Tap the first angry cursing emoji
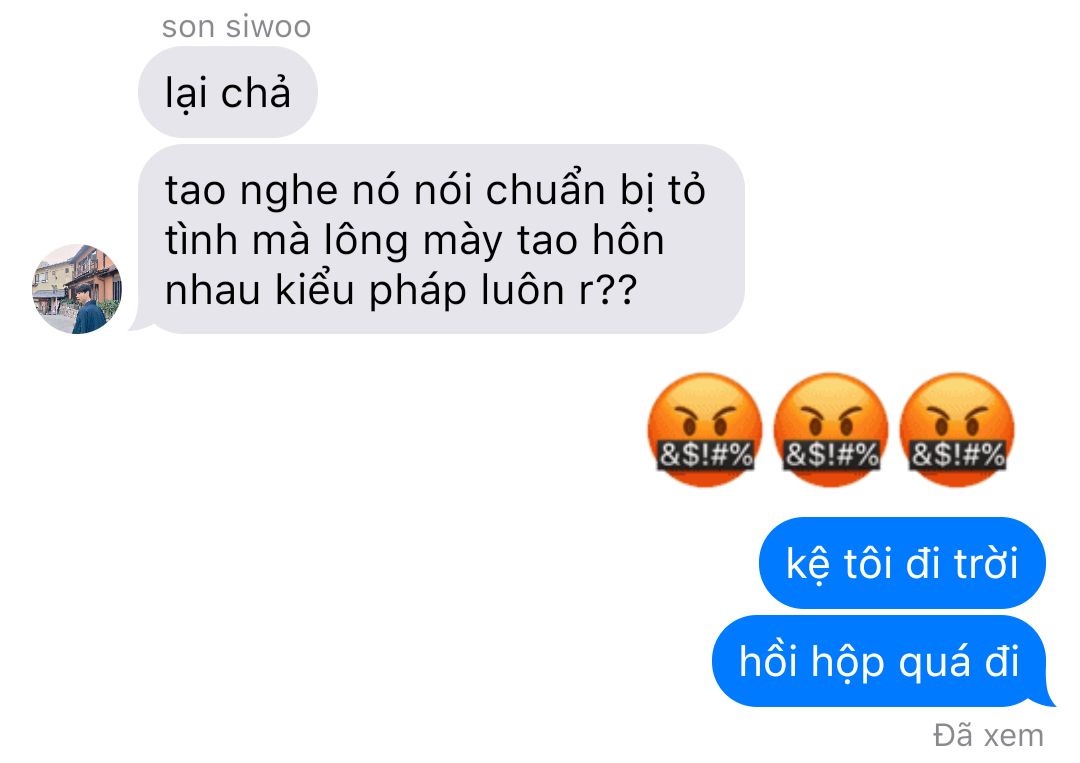 705,430
